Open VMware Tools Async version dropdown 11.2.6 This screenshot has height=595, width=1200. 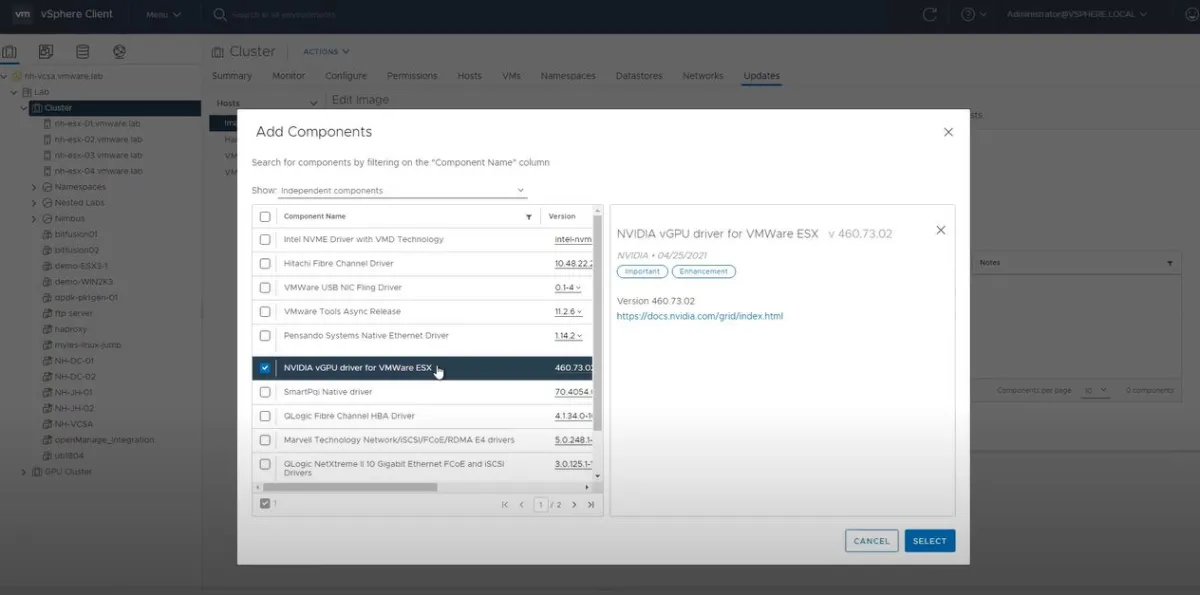pyautogui.click(x=569, y=312)
